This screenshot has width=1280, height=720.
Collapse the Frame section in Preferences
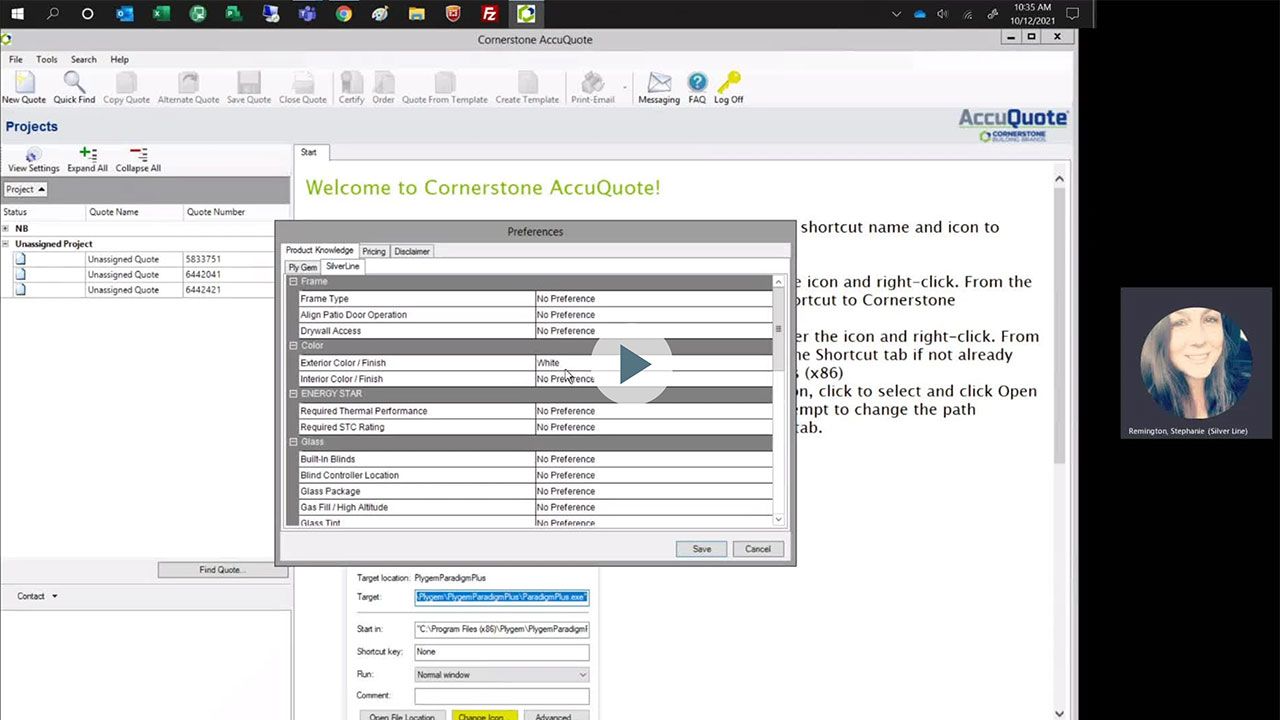[293, 282]
